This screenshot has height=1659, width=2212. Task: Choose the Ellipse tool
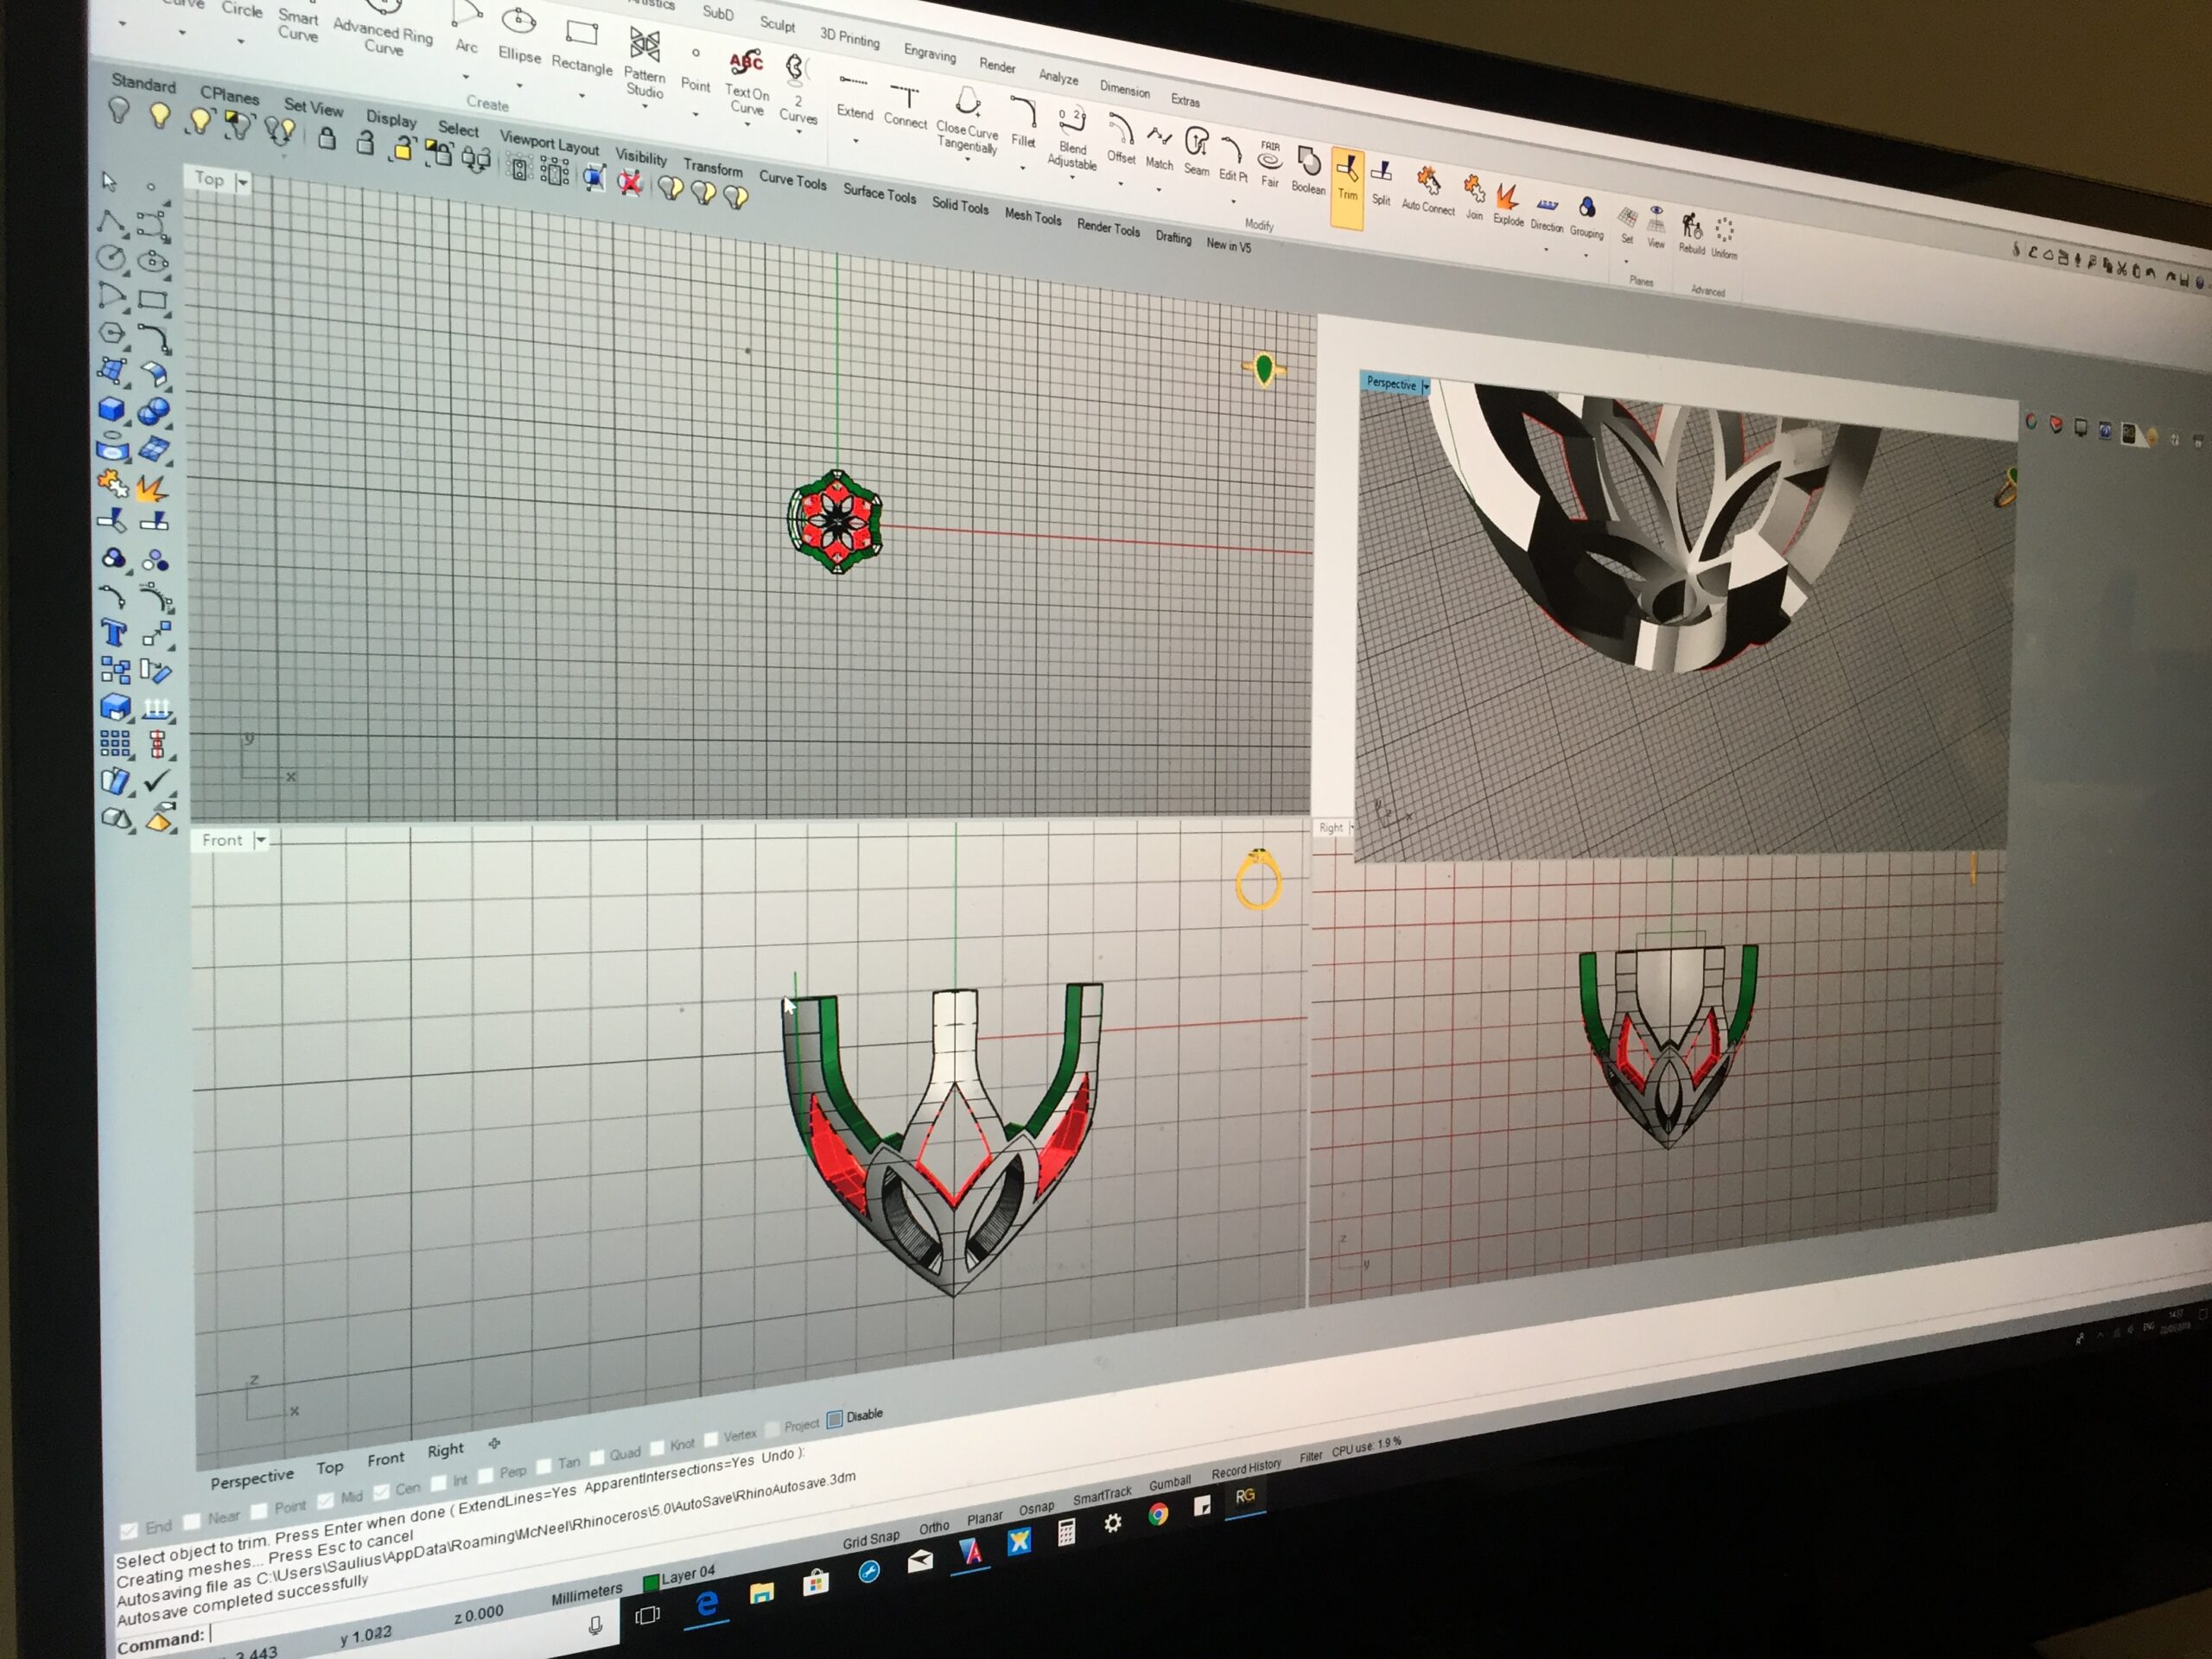[x=519, y=36]
